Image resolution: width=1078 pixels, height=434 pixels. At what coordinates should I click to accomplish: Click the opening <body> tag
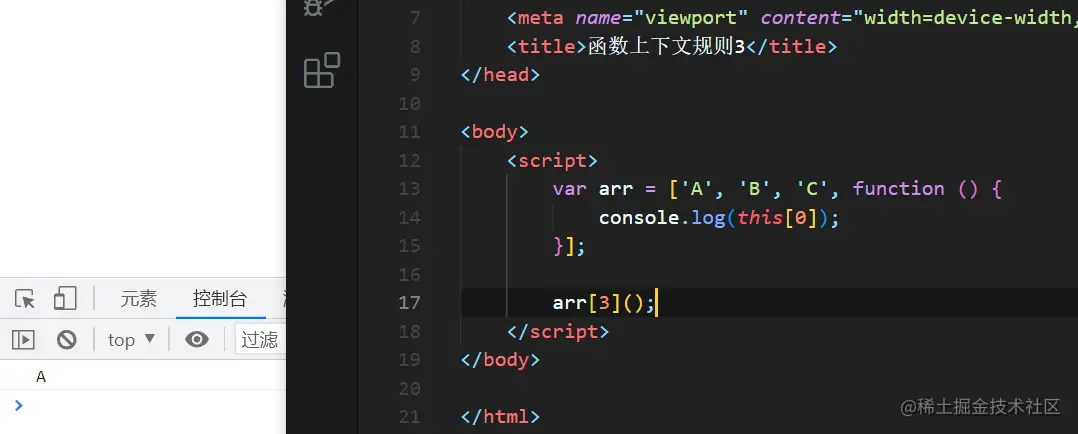(x=495, y=132)
